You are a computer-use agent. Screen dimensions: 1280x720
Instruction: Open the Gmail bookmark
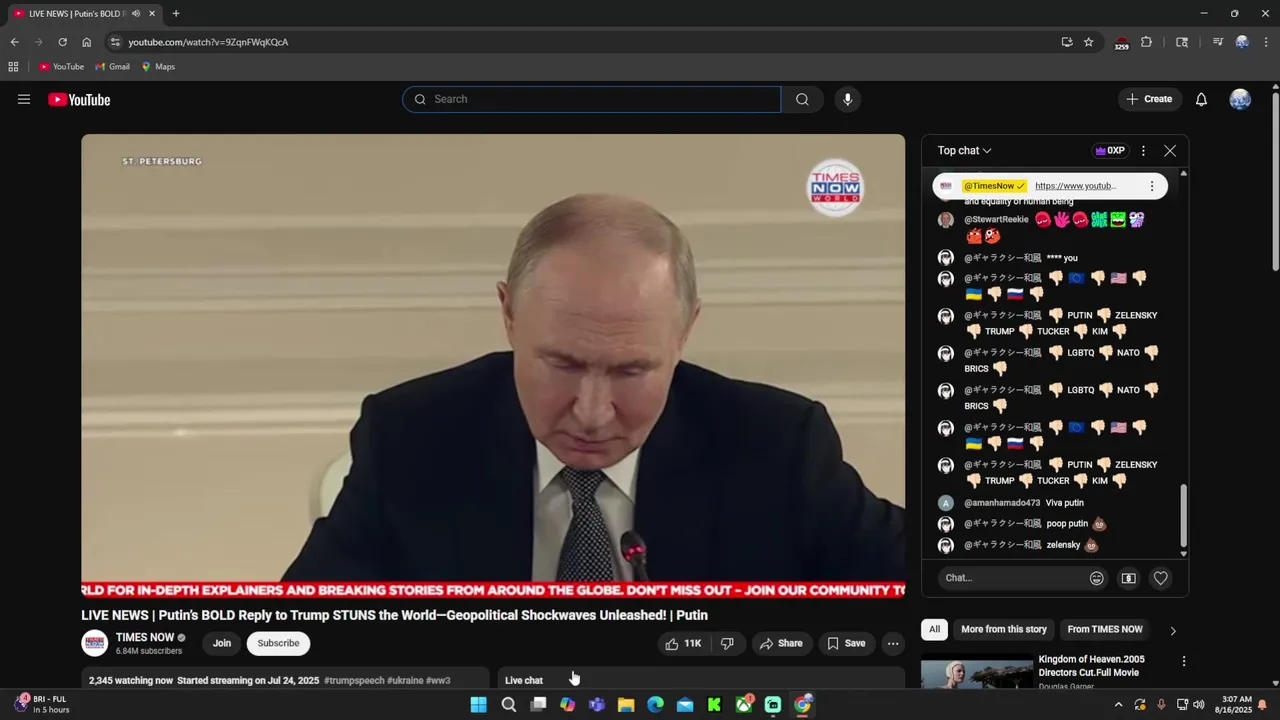coord(113,67)
